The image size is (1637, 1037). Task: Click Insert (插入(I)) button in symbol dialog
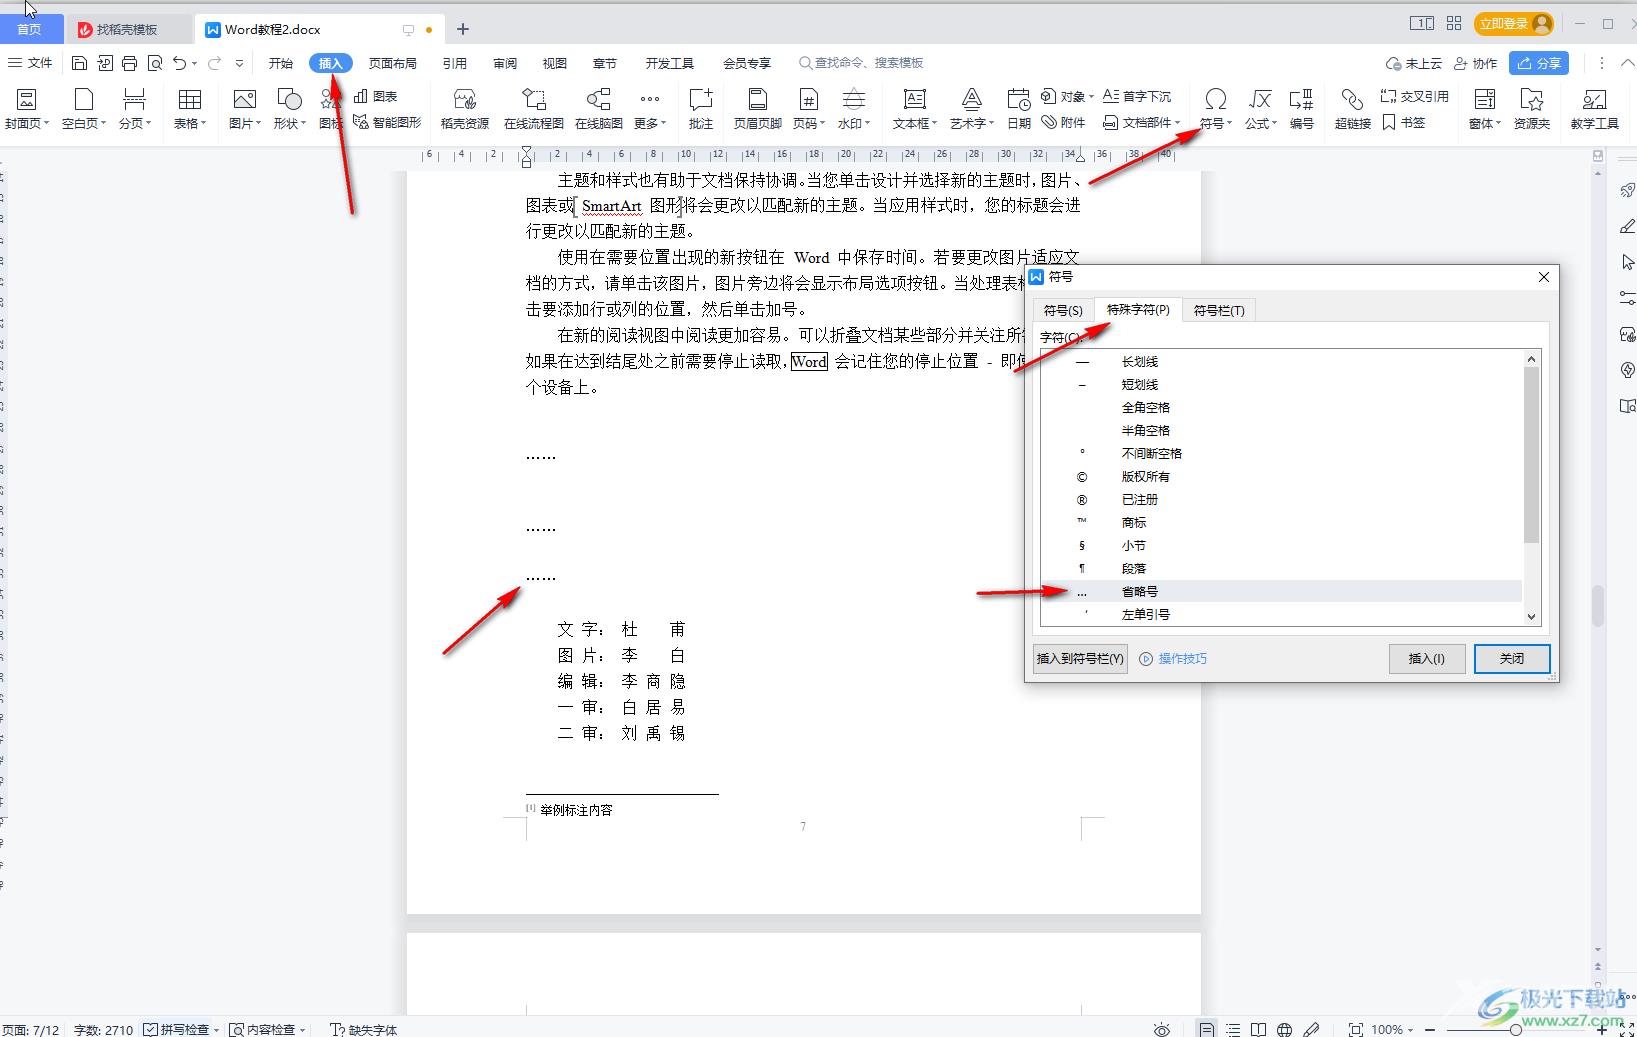1426,658
